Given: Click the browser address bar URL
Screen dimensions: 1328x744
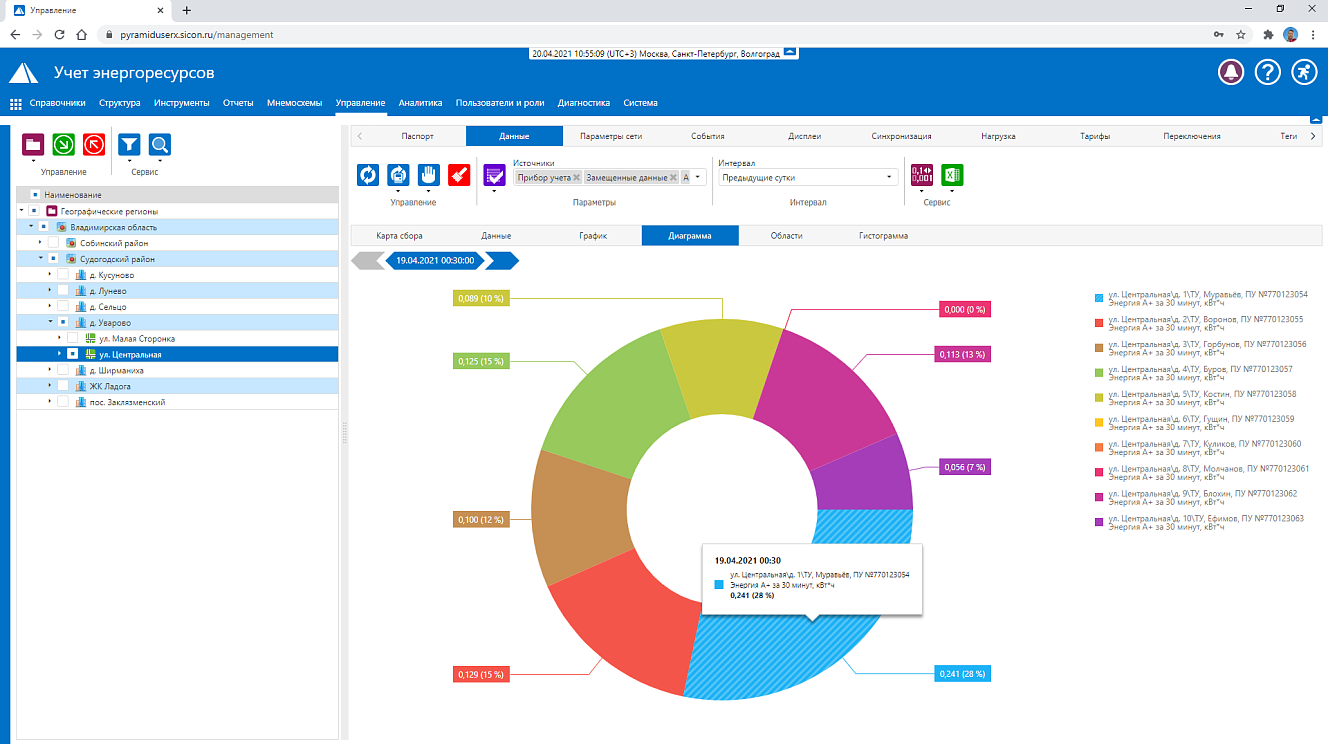Looking at the screenshot, I should 197,34.
